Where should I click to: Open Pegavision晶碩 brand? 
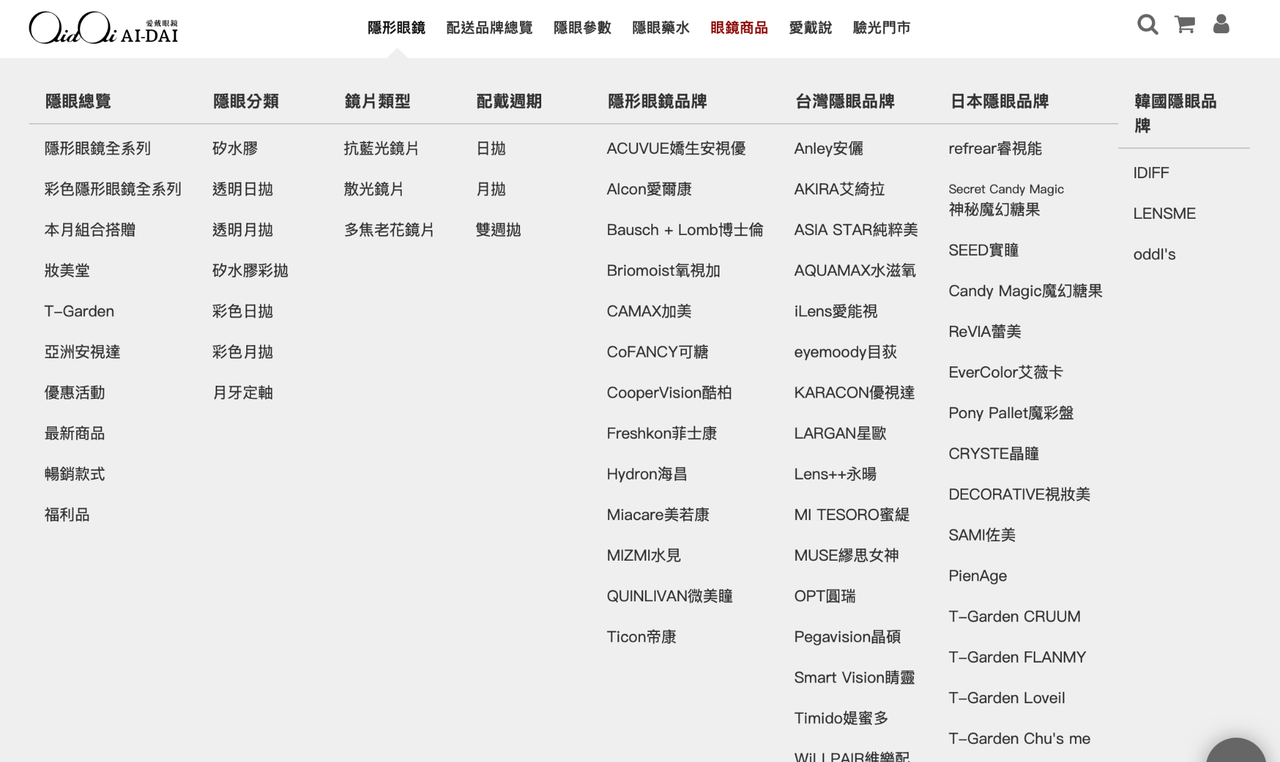(847, 637)
